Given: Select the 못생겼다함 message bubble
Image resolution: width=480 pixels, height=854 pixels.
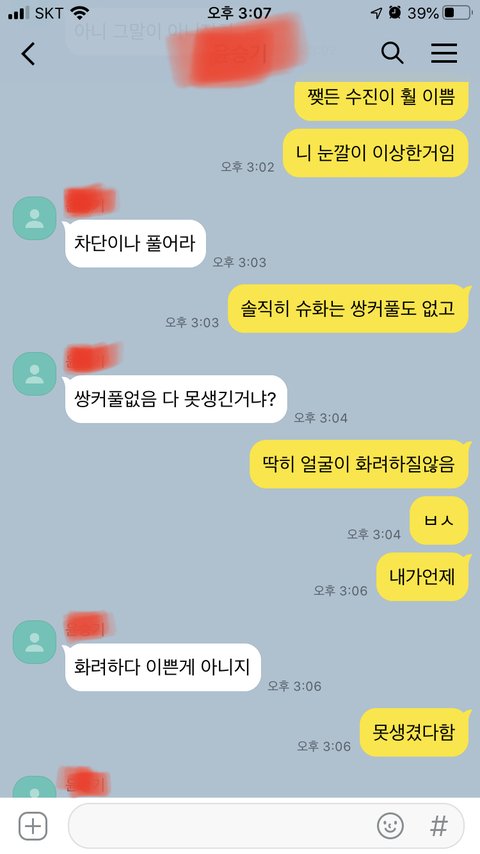Looking at the screenshot, I should coord(414,732).
